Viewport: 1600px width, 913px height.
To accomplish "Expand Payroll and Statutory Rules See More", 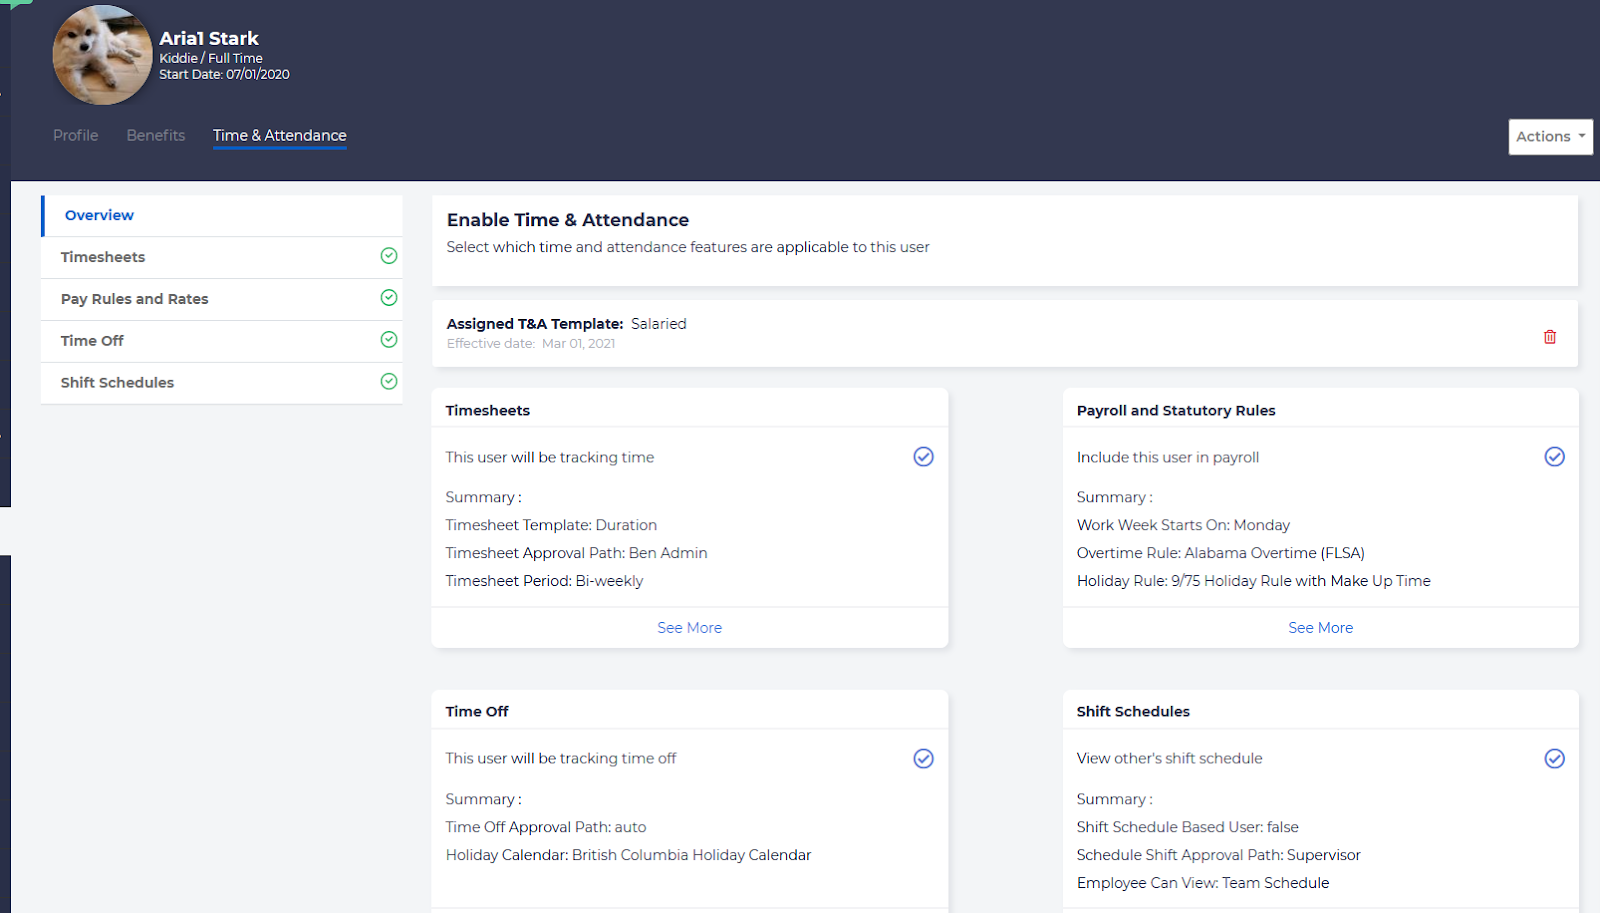I will (1320, 628).
